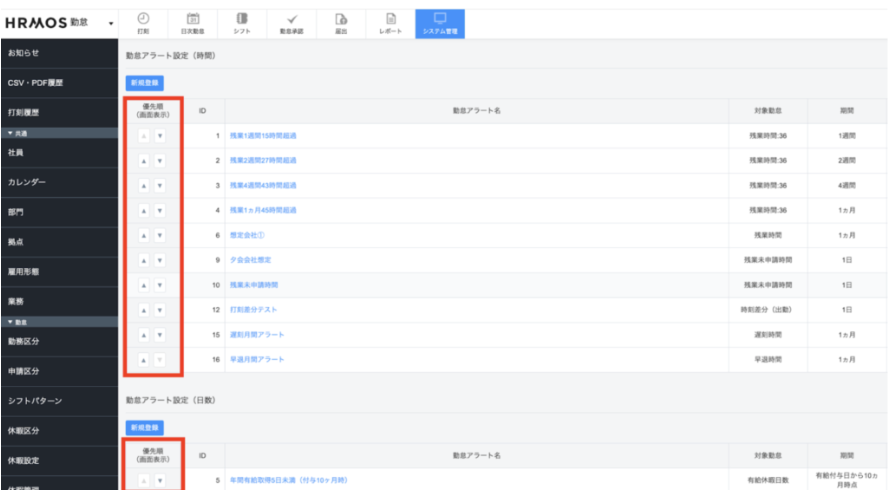Go to 拠点 in the sidebar

point(59,242)
